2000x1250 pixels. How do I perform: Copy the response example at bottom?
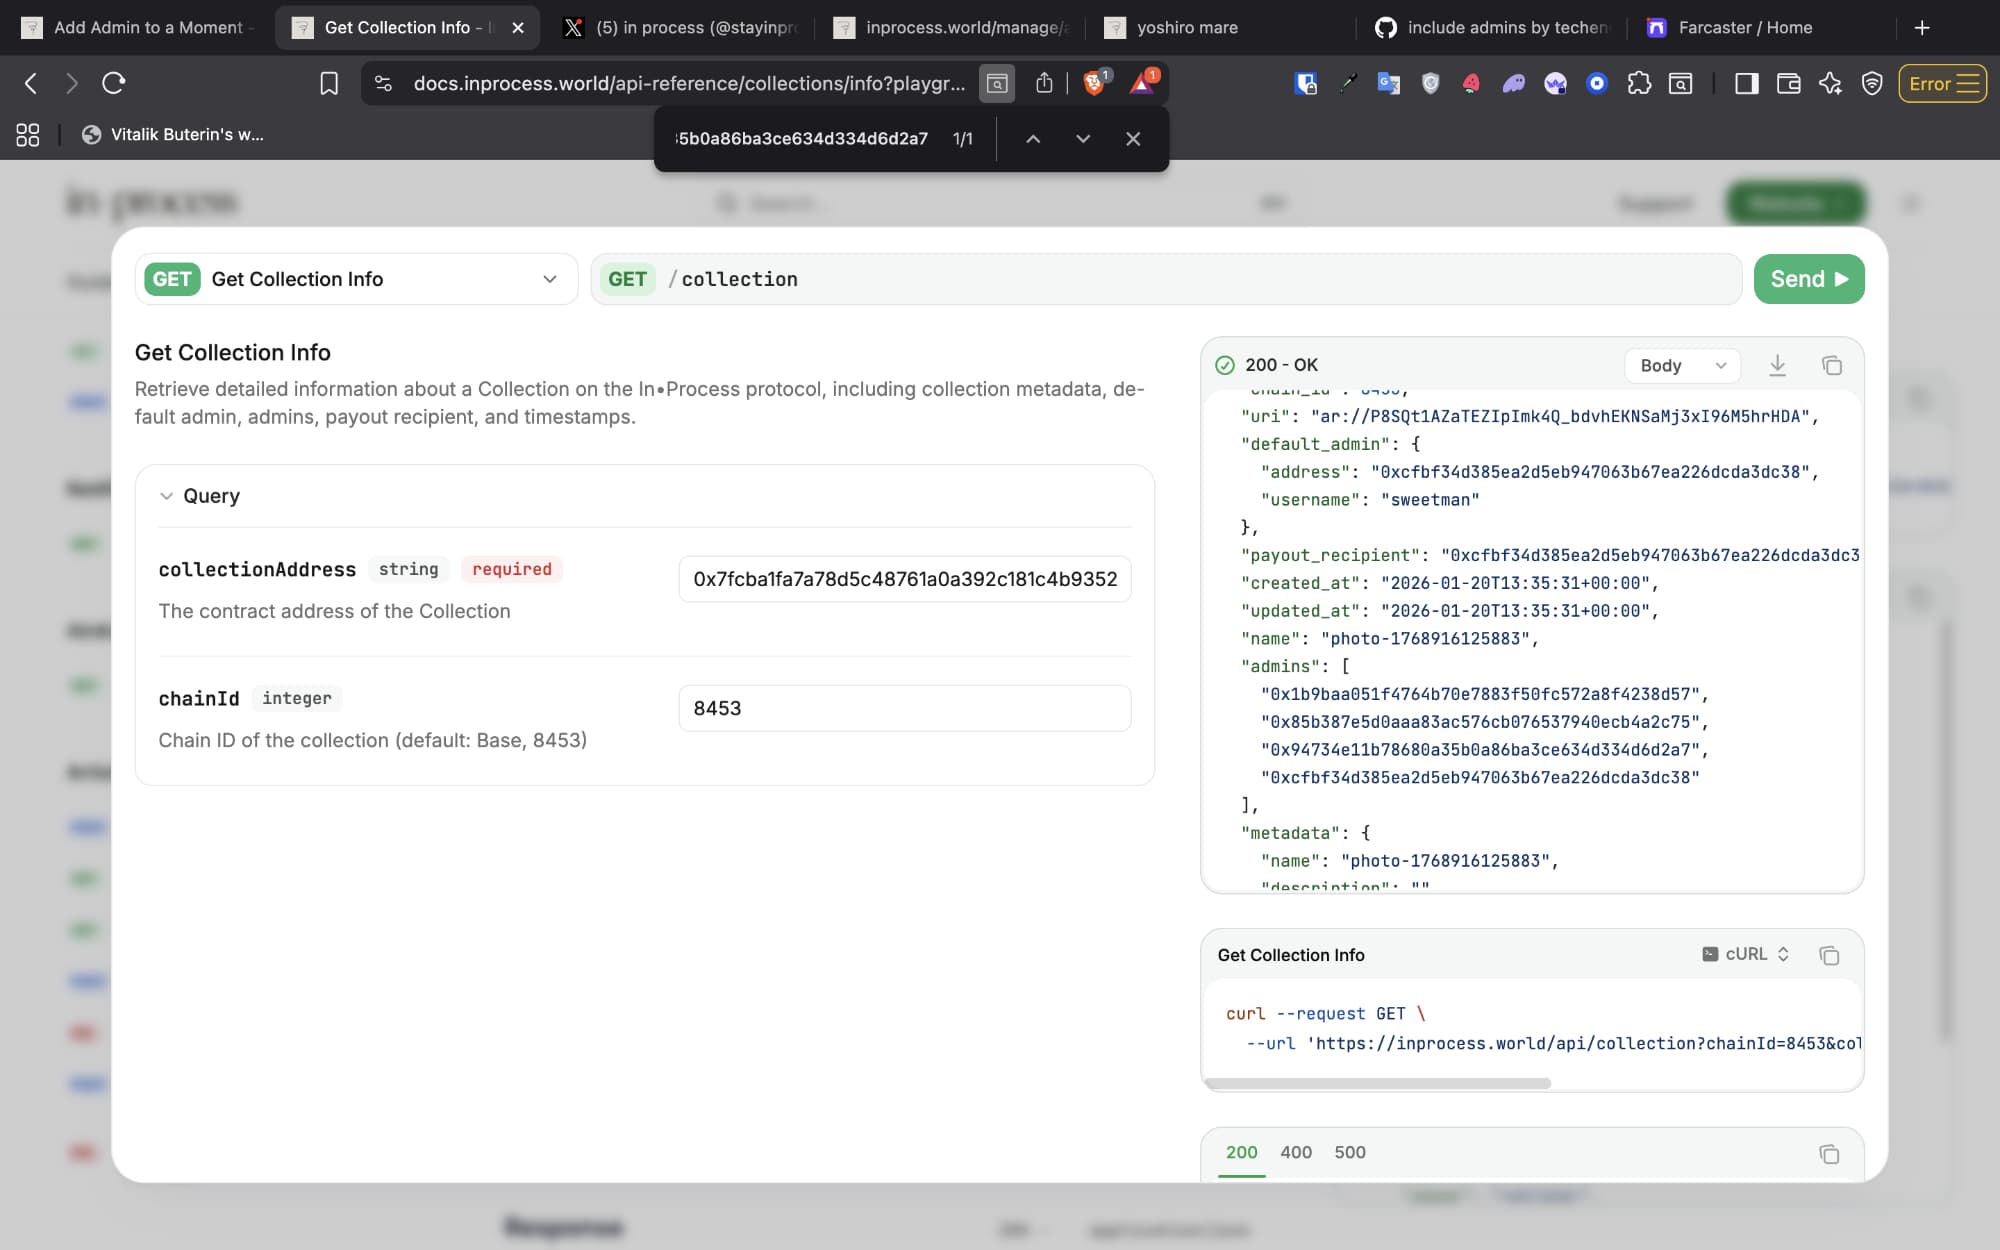coord(1829,1154)
